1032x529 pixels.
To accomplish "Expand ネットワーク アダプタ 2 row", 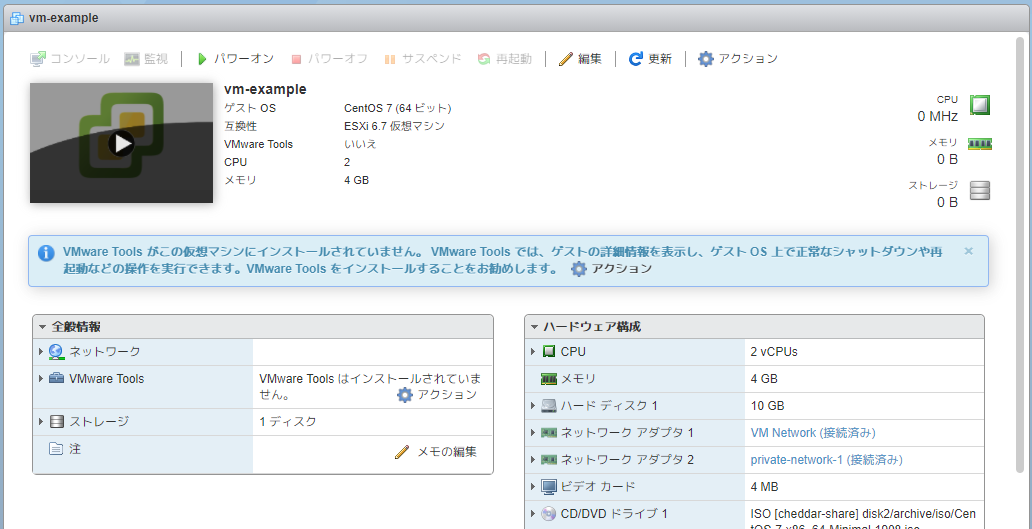I will [533, 459].
